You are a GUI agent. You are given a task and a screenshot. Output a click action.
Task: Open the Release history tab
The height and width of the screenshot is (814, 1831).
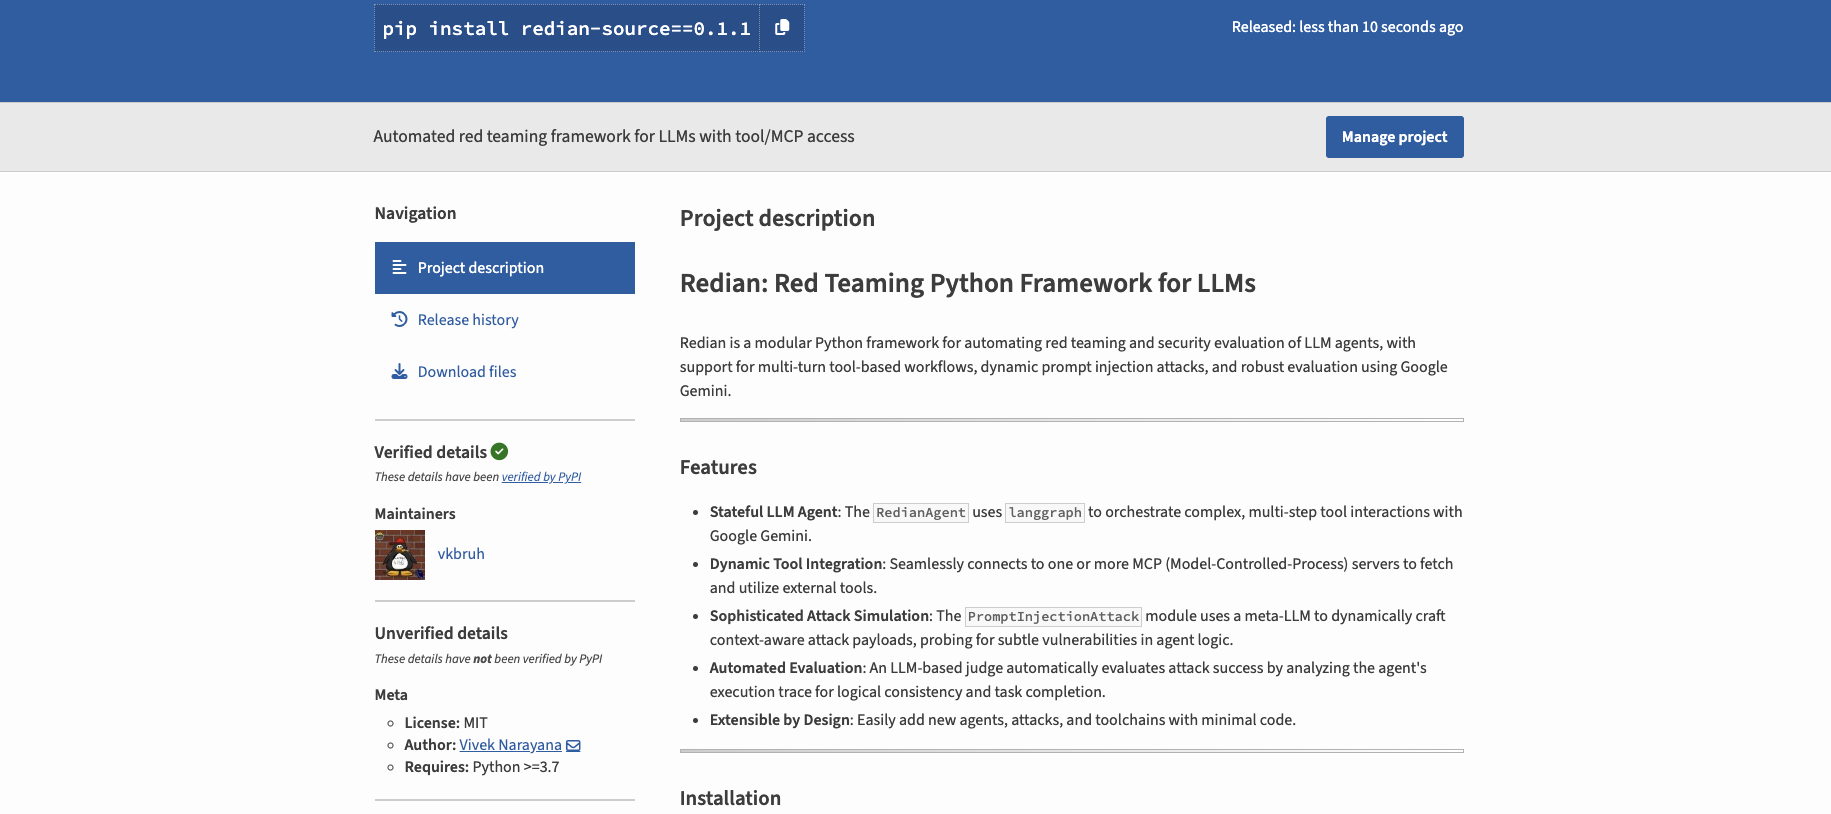point(505,320)
